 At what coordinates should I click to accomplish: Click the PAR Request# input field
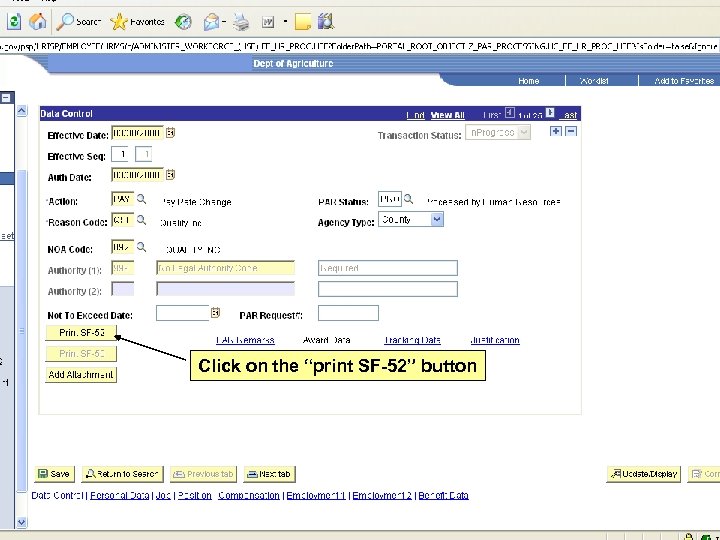349,313
